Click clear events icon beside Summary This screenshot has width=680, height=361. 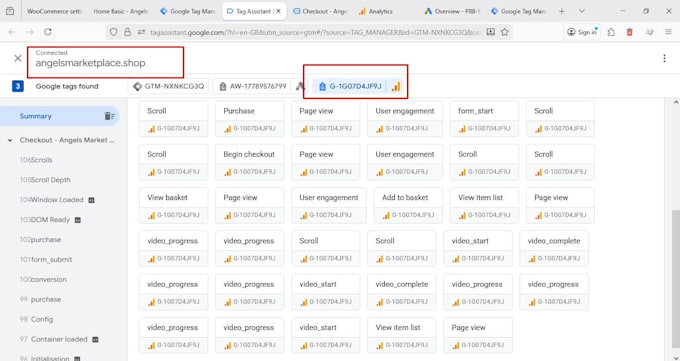(109, 116)
